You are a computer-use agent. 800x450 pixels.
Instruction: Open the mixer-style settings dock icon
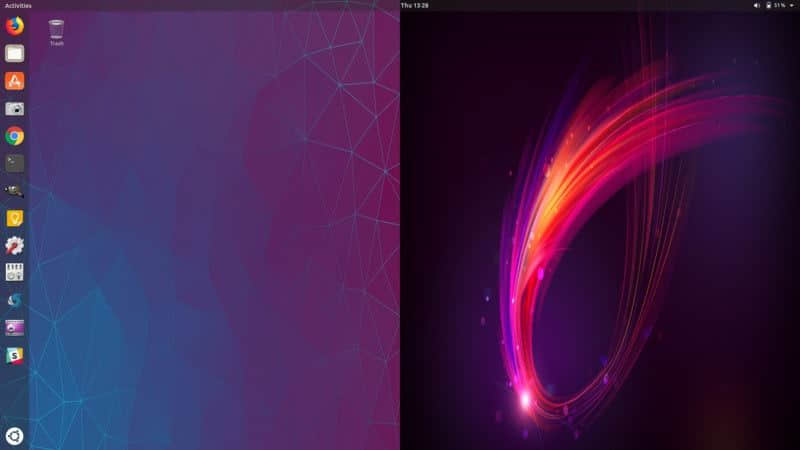click(14, 272)
